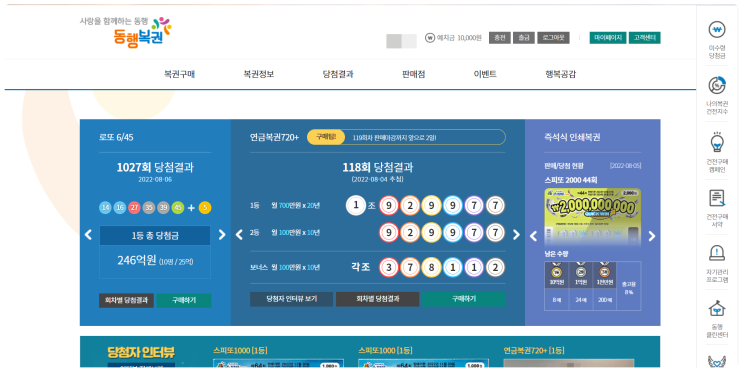The width and height of the screenshot is (743, 372).
Task: Click the white group ball 1 in 1등 row
Action: click(x=356, y=205)
